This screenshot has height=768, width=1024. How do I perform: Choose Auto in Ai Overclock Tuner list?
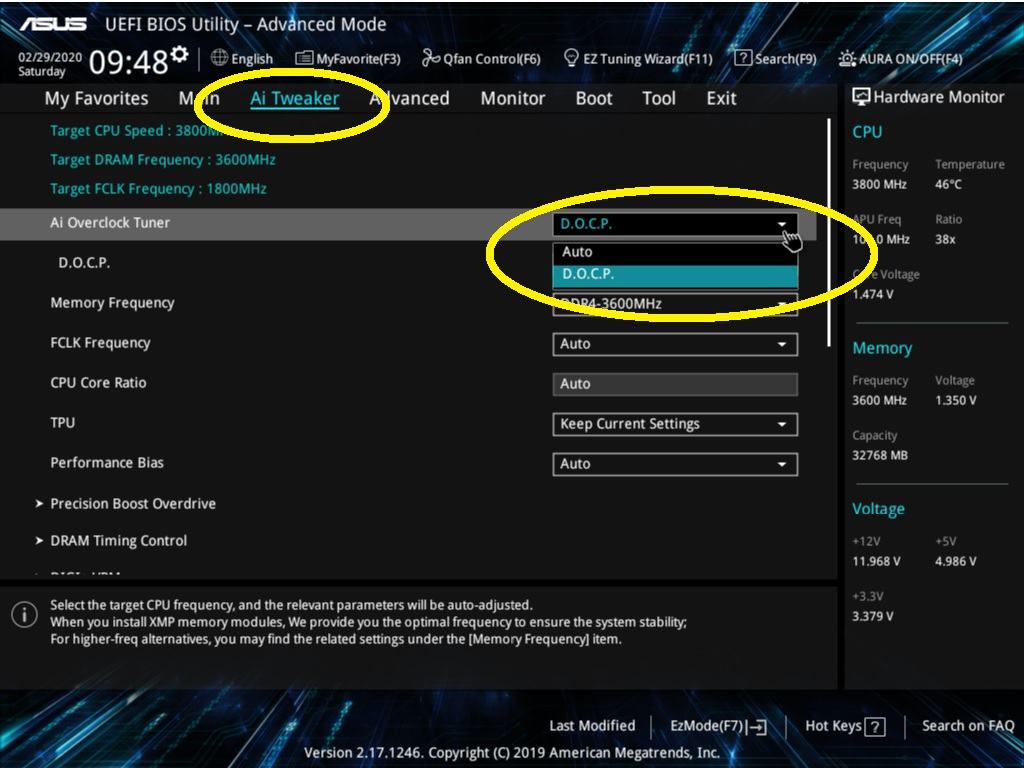pyautogui.click(x=675, y=252)
